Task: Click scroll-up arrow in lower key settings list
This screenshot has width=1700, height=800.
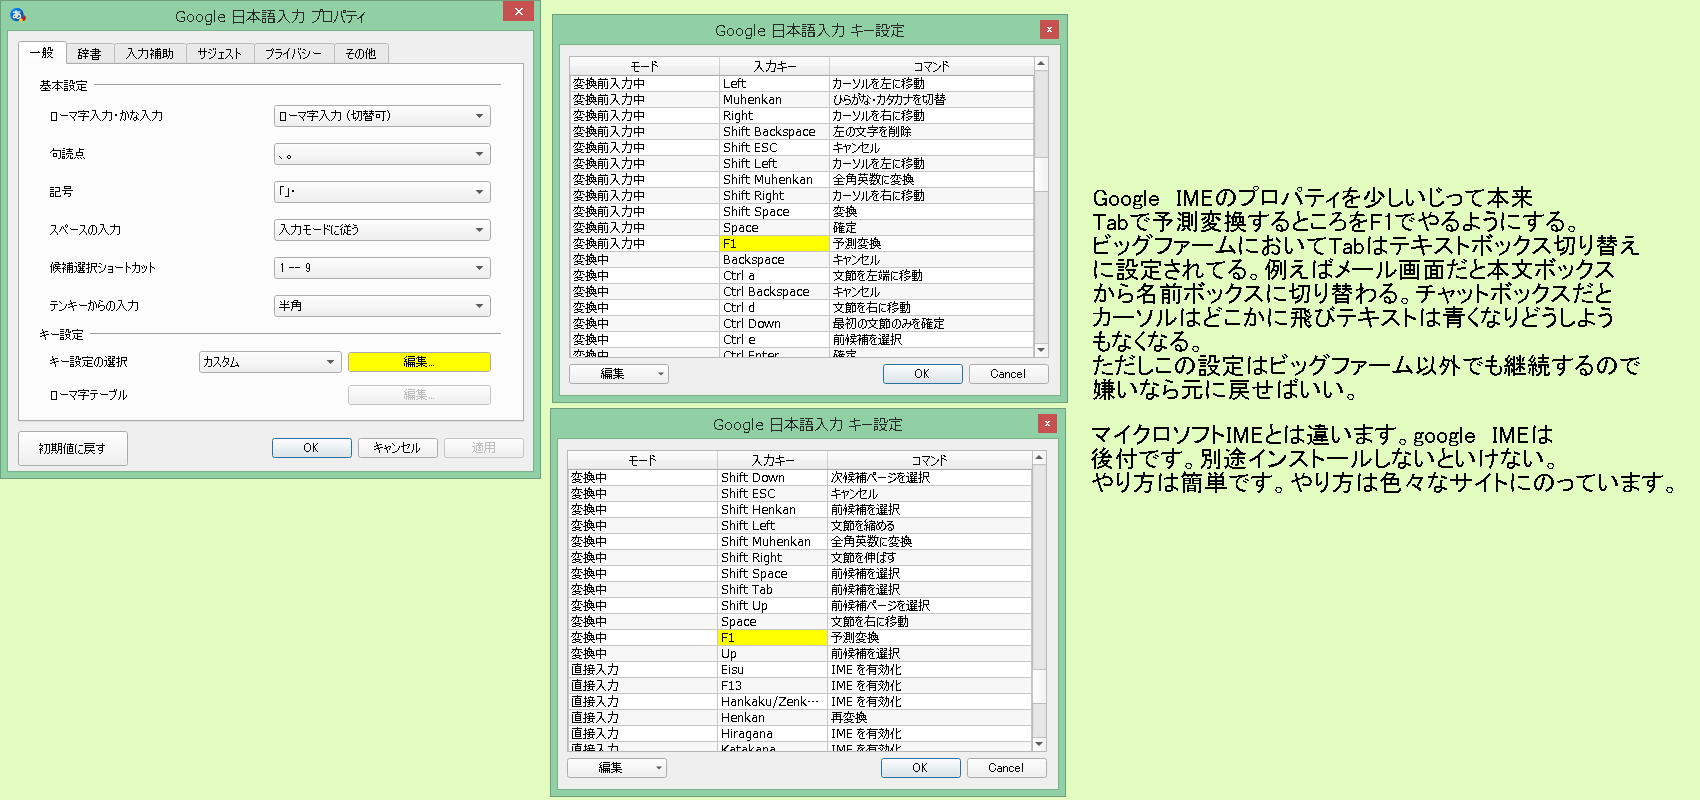Action: [1039, 458]
